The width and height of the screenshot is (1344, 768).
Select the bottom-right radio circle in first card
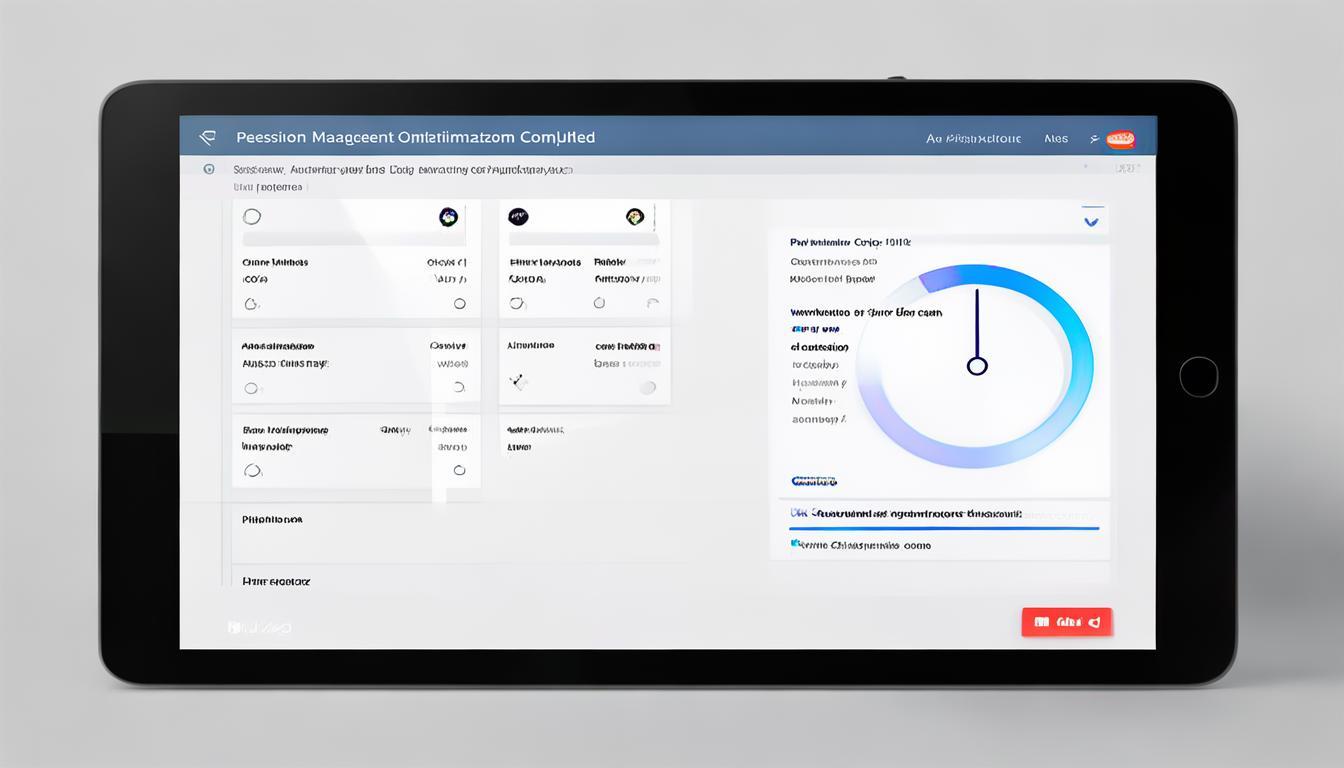point(459,304)
